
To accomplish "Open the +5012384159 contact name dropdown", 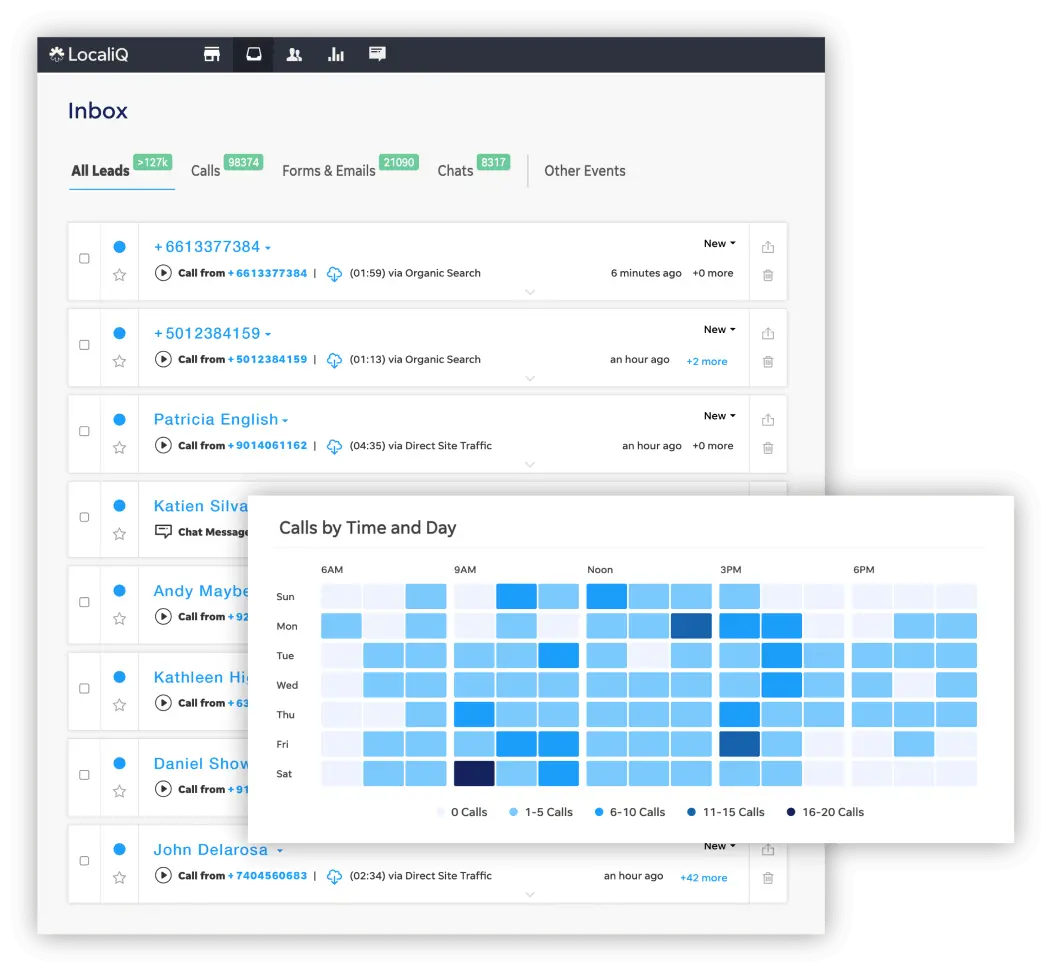I will [x=268, y=334].
